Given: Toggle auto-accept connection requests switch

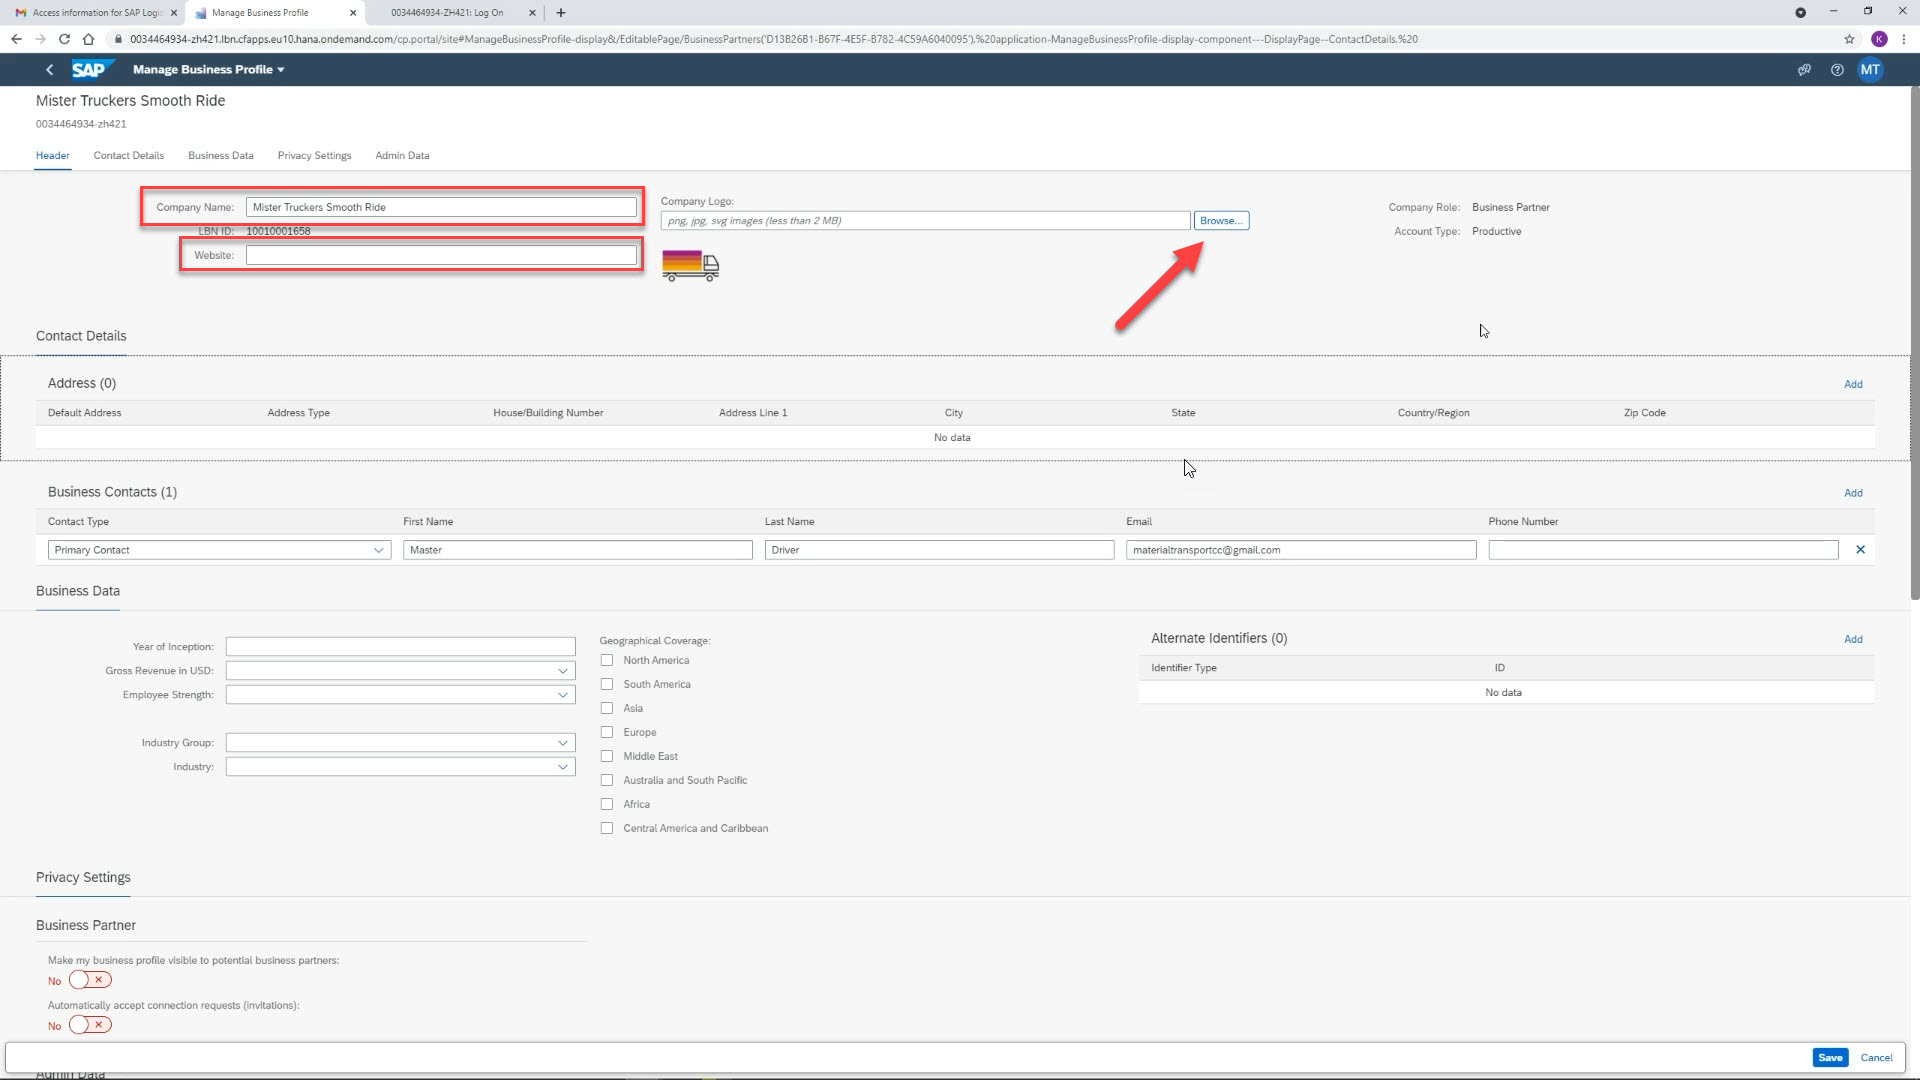Looking at the screenshot, I should pyautogui.click(x=90, y=1025).
